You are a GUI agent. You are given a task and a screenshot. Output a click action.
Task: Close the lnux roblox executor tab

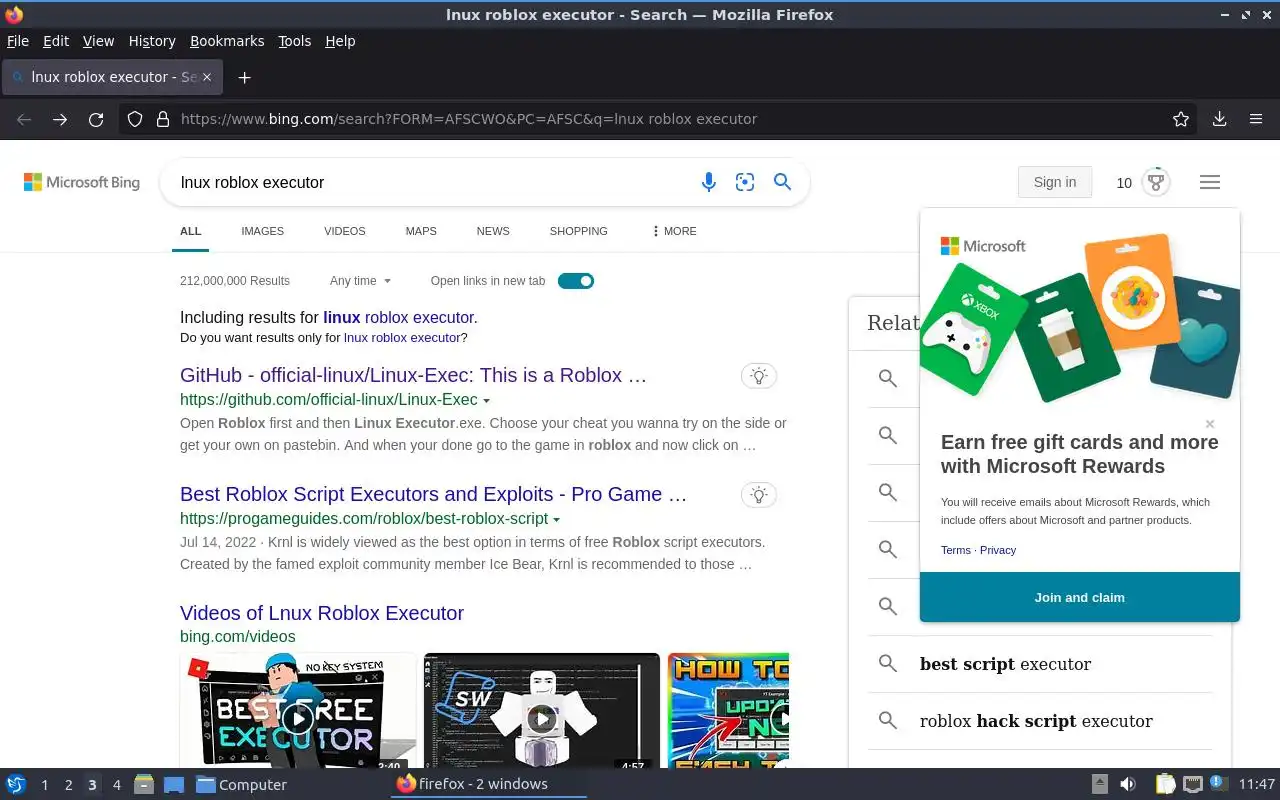pyautogui.click(x=208, y=77)
